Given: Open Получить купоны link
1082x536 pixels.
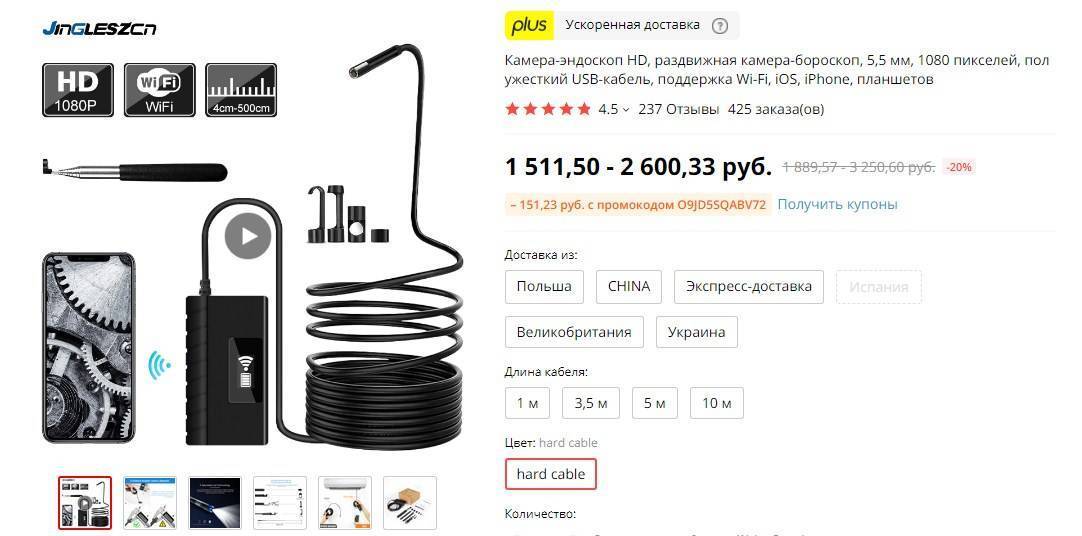Looking at the screenshot, I should (838, 204).
